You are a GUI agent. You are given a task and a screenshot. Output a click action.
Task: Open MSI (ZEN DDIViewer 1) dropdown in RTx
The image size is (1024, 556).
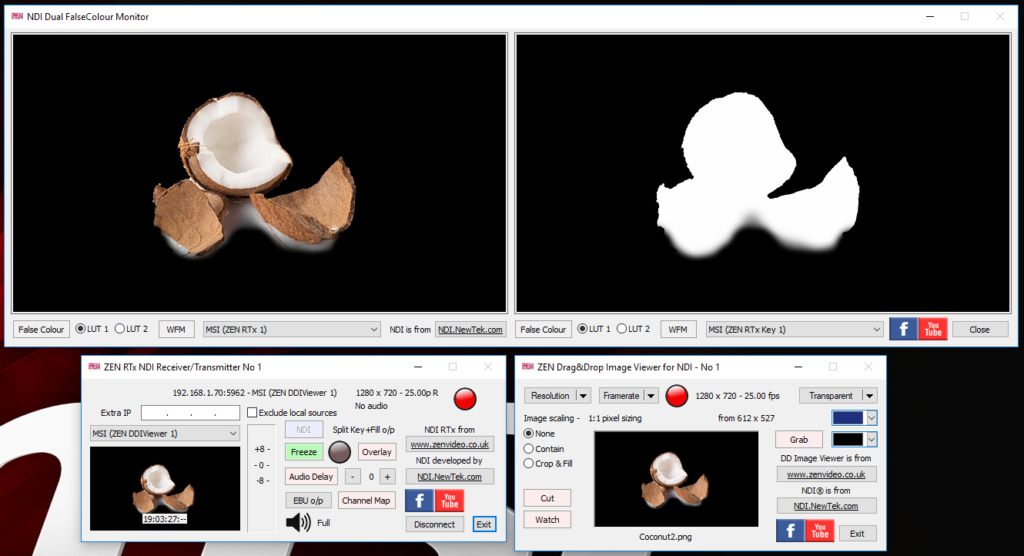tap(165, 433)
